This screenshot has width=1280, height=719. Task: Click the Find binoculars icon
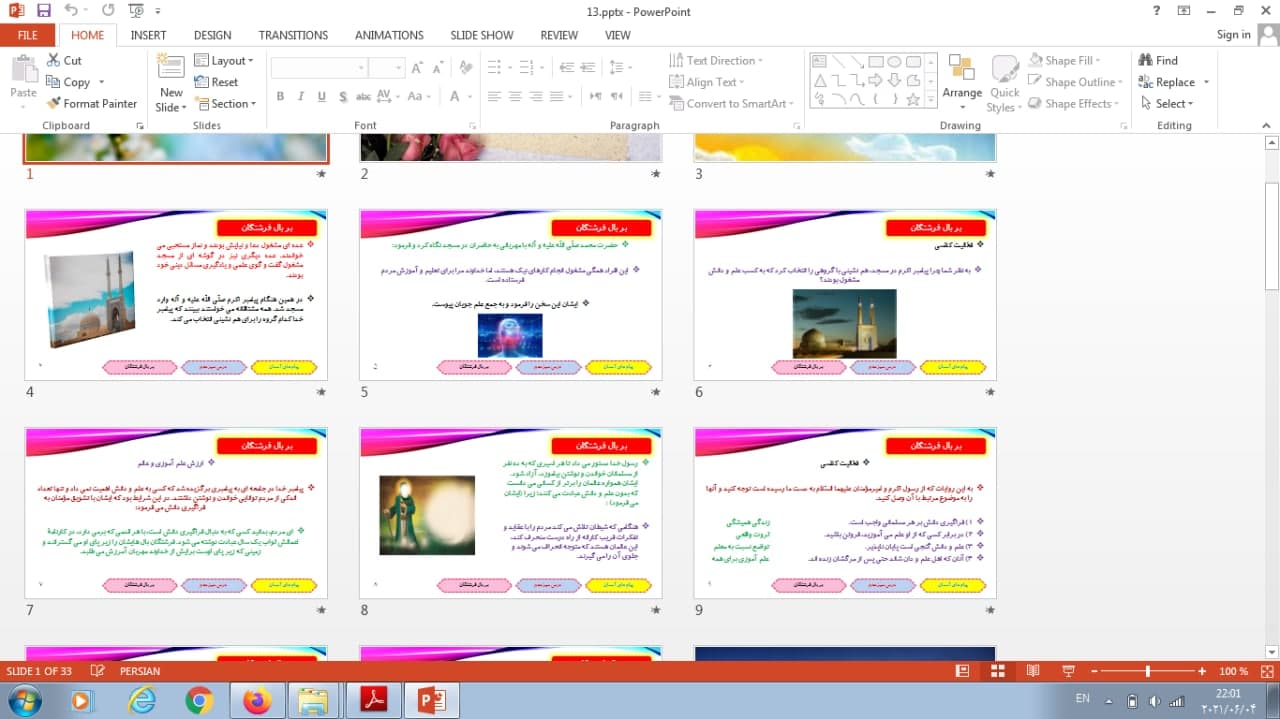click(x=1145, y=61)
